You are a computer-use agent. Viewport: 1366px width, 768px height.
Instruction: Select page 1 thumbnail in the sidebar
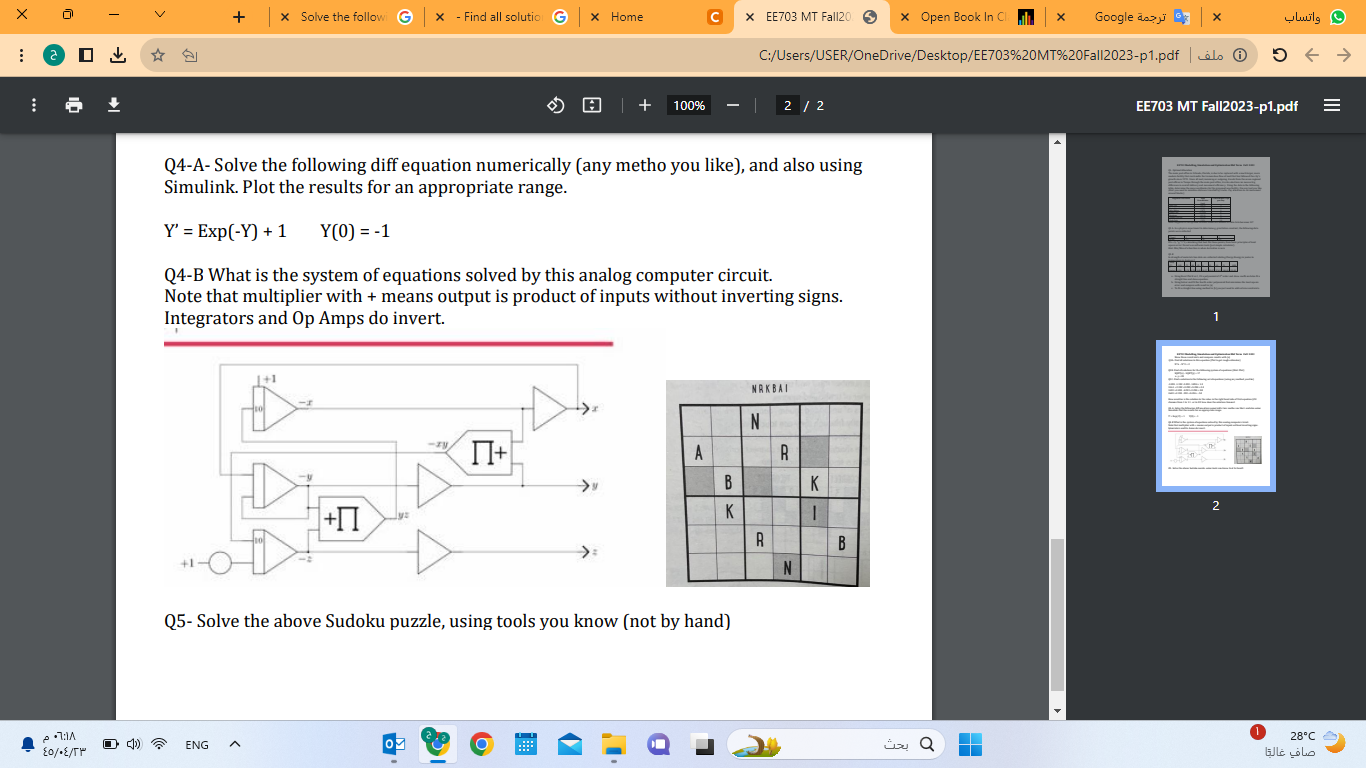point(1214,227)
